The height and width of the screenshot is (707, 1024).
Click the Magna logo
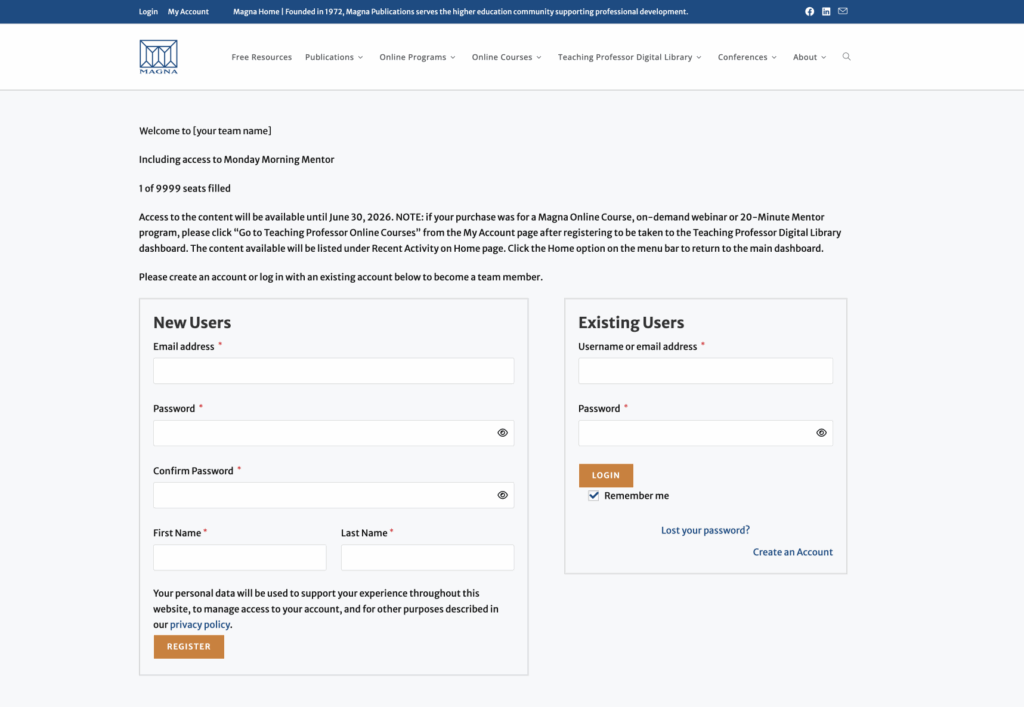(x=157, y=56)
